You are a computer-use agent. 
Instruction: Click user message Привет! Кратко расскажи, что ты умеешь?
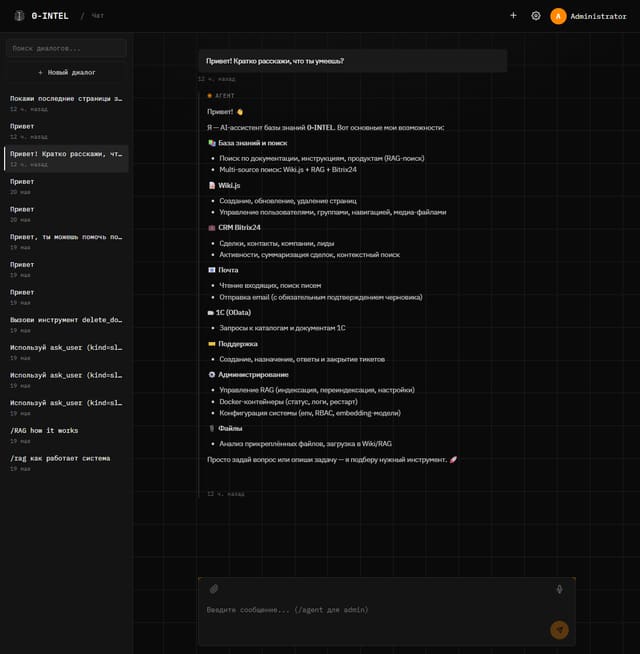point(353,61)
